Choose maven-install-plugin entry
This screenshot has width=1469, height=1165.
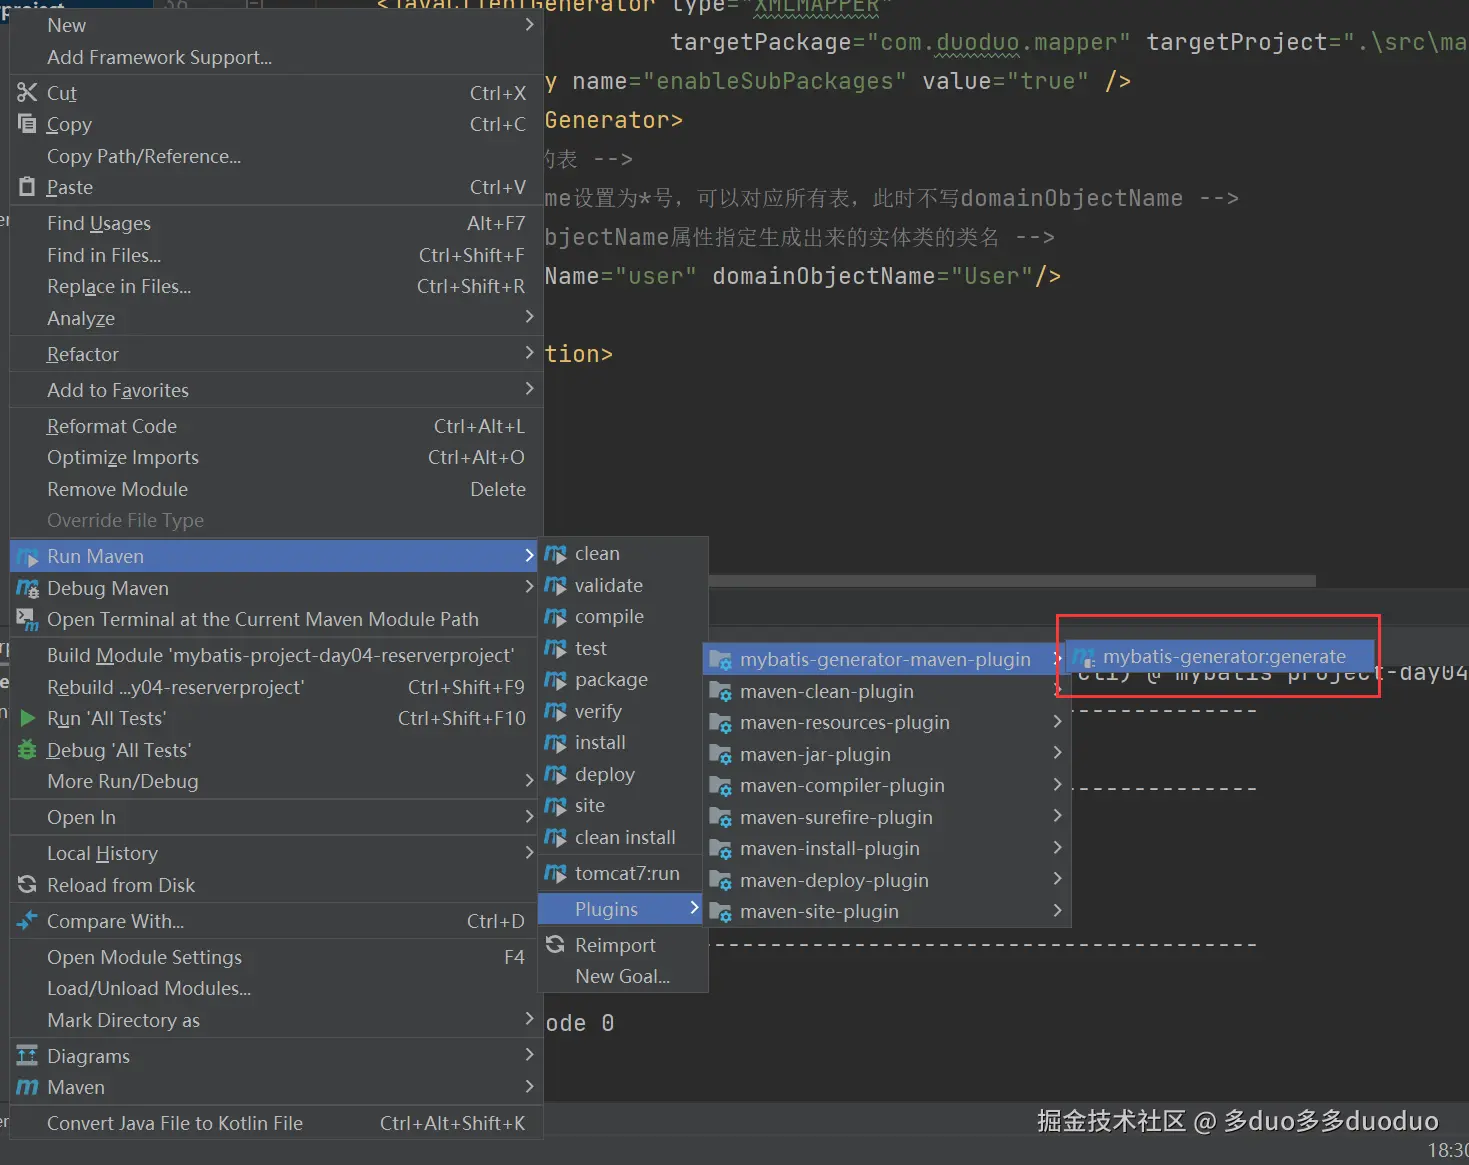coord(887,848)
